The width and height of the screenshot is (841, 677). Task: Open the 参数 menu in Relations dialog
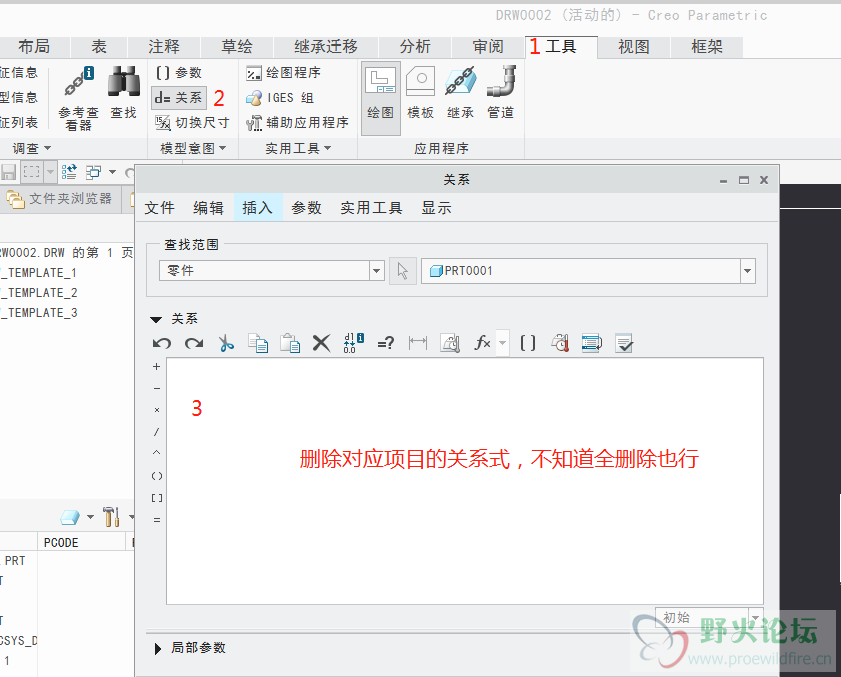coord(306,208)
